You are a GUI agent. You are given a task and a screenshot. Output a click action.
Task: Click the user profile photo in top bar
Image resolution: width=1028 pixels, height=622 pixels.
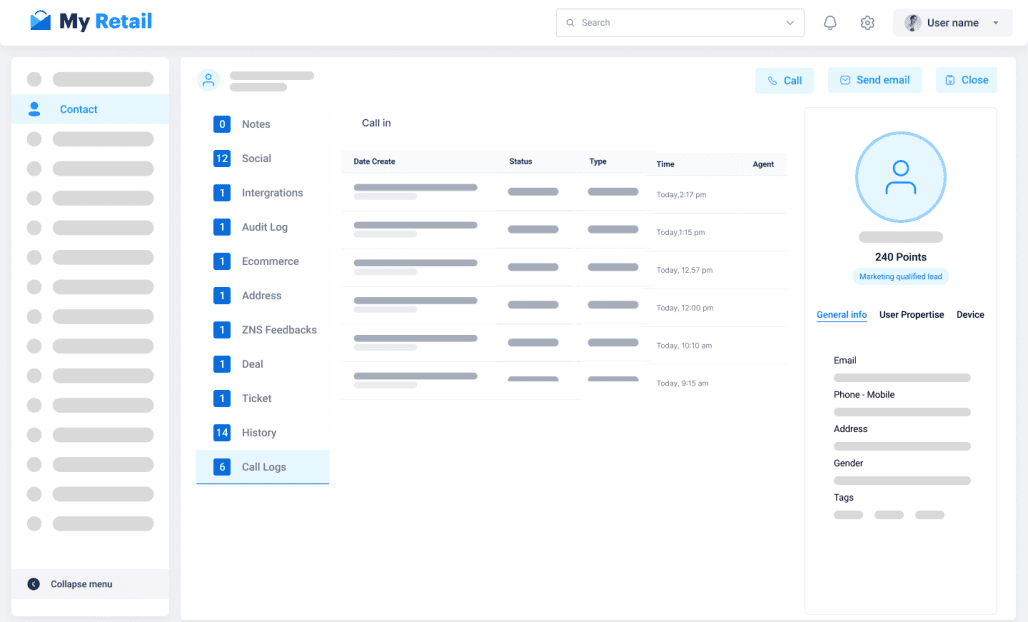click(x=913, y=23)
